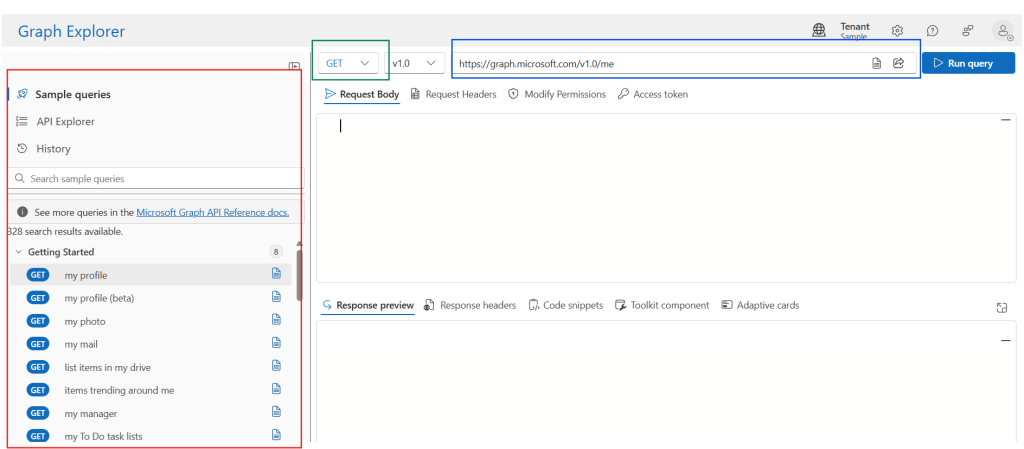1024x449 pixels.
Task: Select the Response preview tab
Action: point(368,305)
